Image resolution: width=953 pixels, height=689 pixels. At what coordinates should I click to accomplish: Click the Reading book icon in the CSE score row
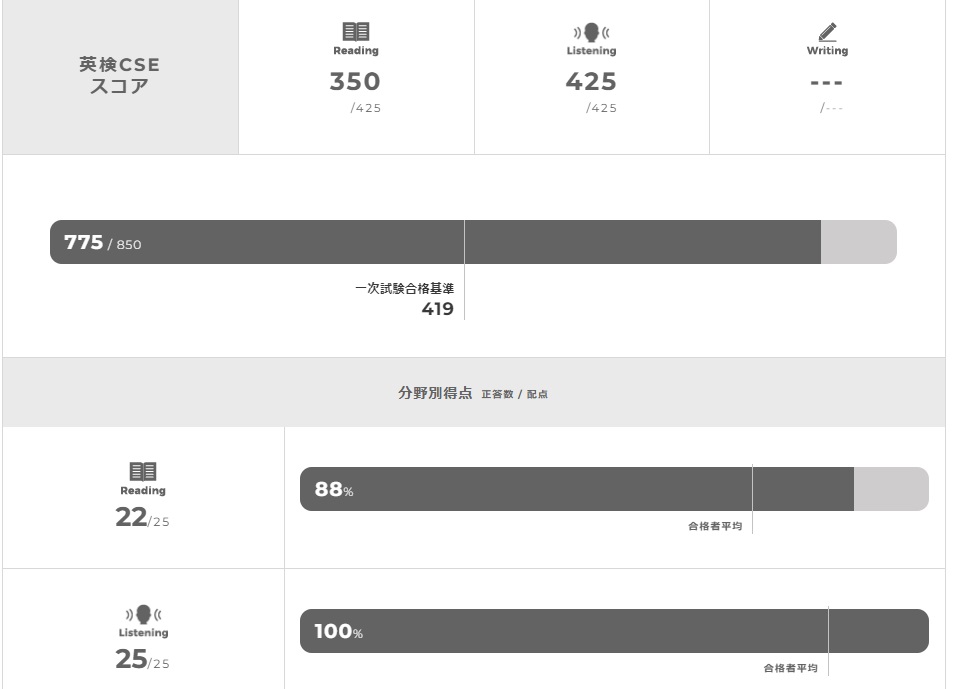(356, 32)
